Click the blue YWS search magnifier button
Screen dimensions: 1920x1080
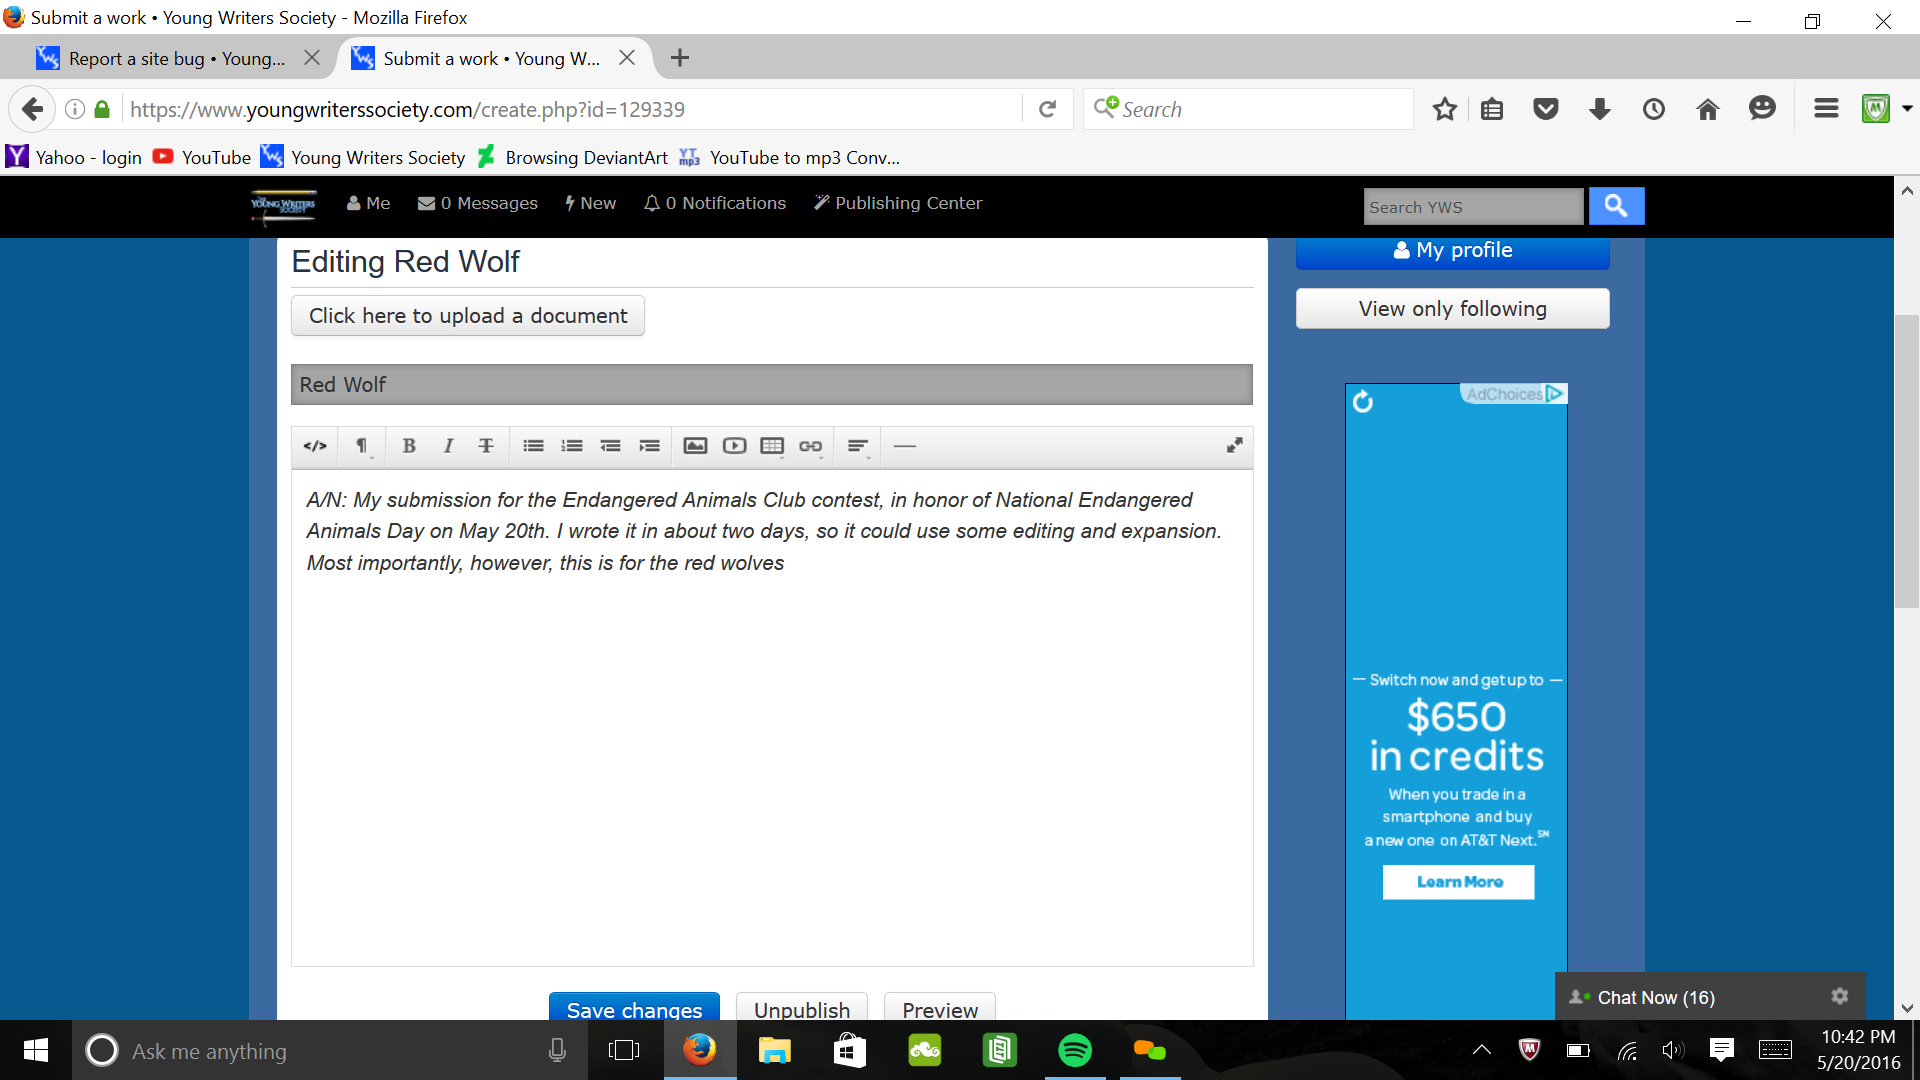pyautogui.click(x=1616, y=206)
